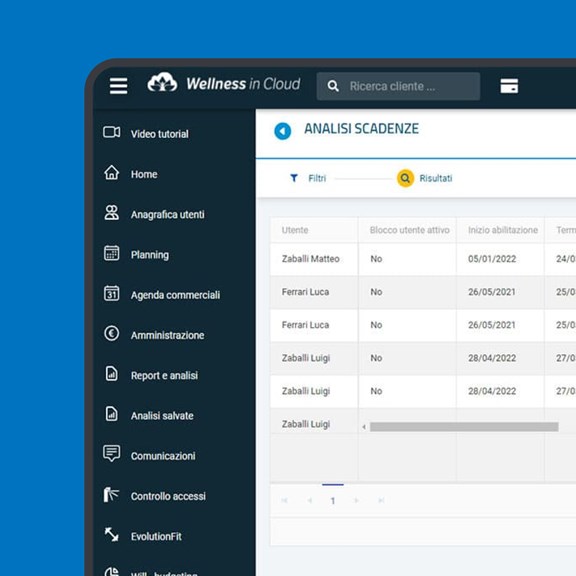Select page 1 in pager
Screen dimensions: 576x576
click(x=333, y=501)
